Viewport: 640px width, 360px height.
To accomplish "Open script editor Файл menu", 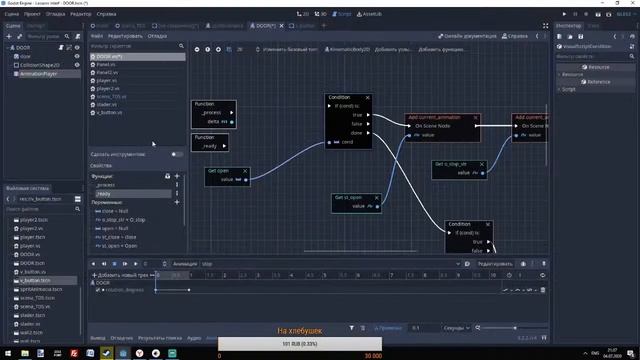I will pos(97,36).
